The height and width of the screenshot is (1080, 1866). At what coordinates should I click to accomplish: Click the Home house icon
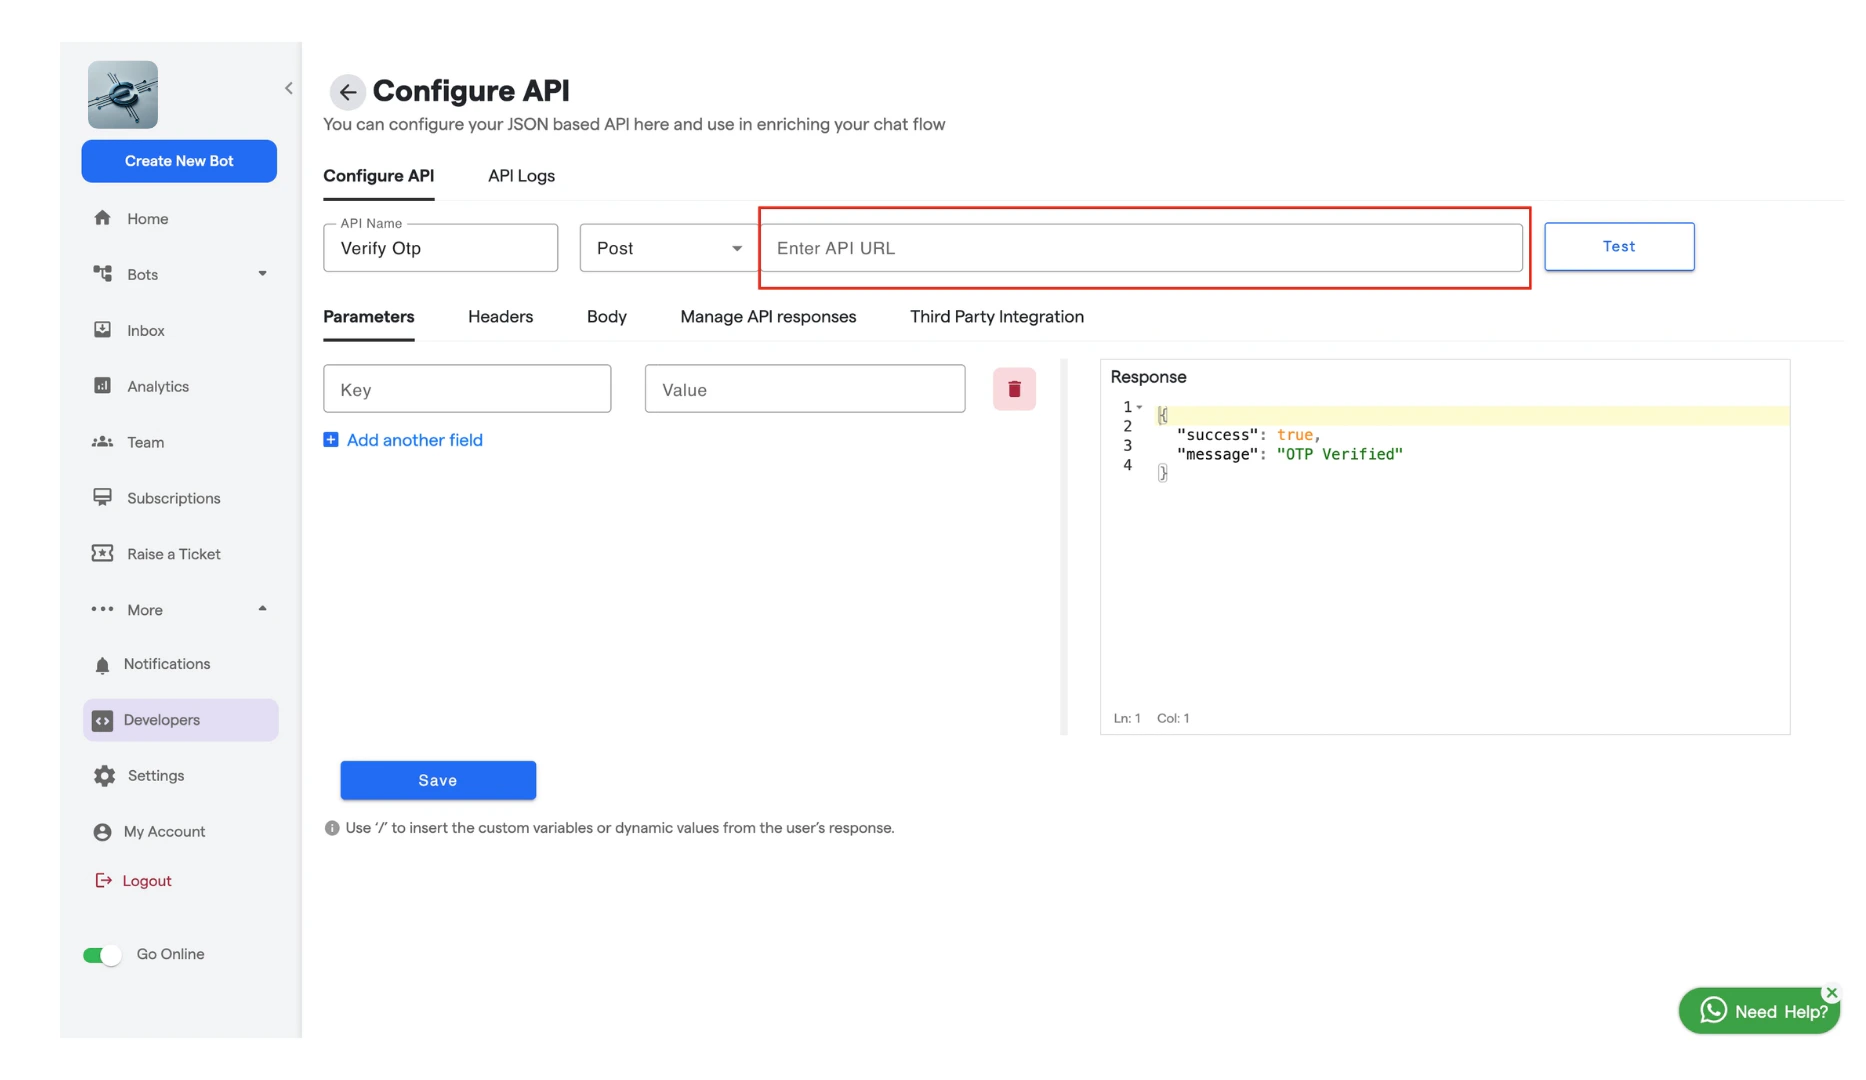[102, 218]
